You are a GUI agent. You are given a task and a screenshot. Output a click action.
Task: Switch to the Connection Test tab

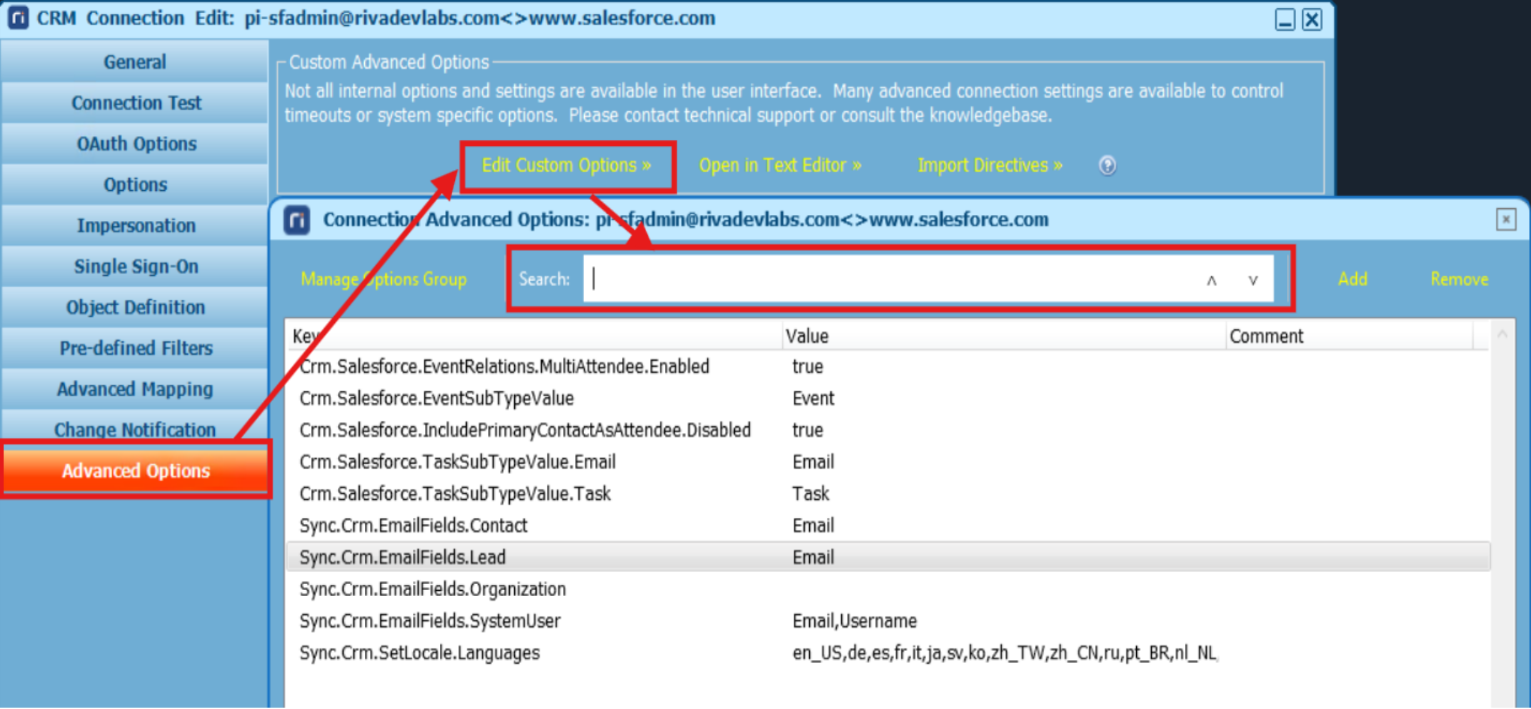[x=135, y=103]
